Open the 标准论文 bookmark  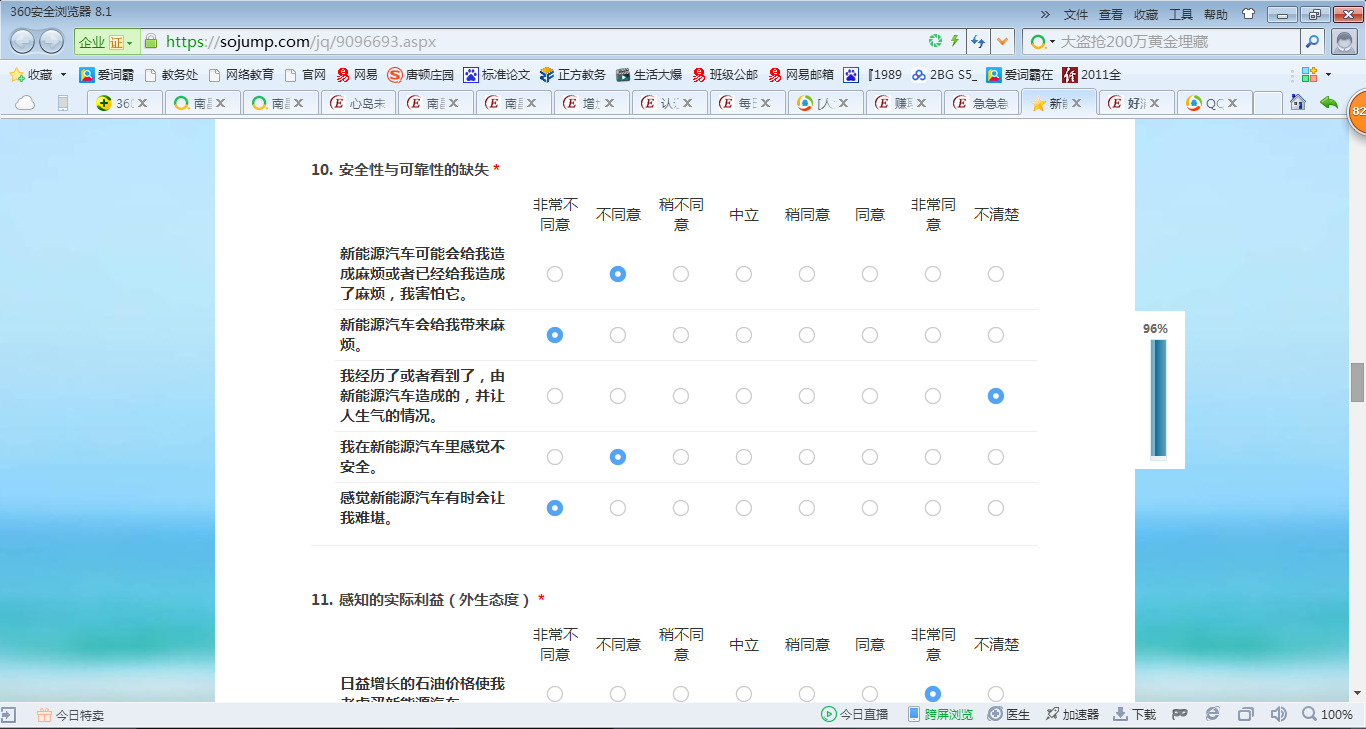point(497,75)
